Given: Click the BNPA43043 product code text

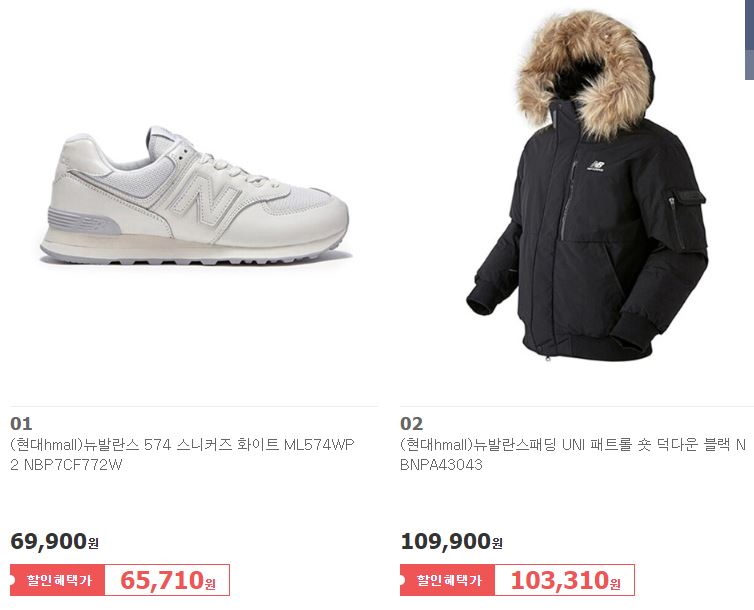Looking at the screenshot, I should [x=441, y=465].
